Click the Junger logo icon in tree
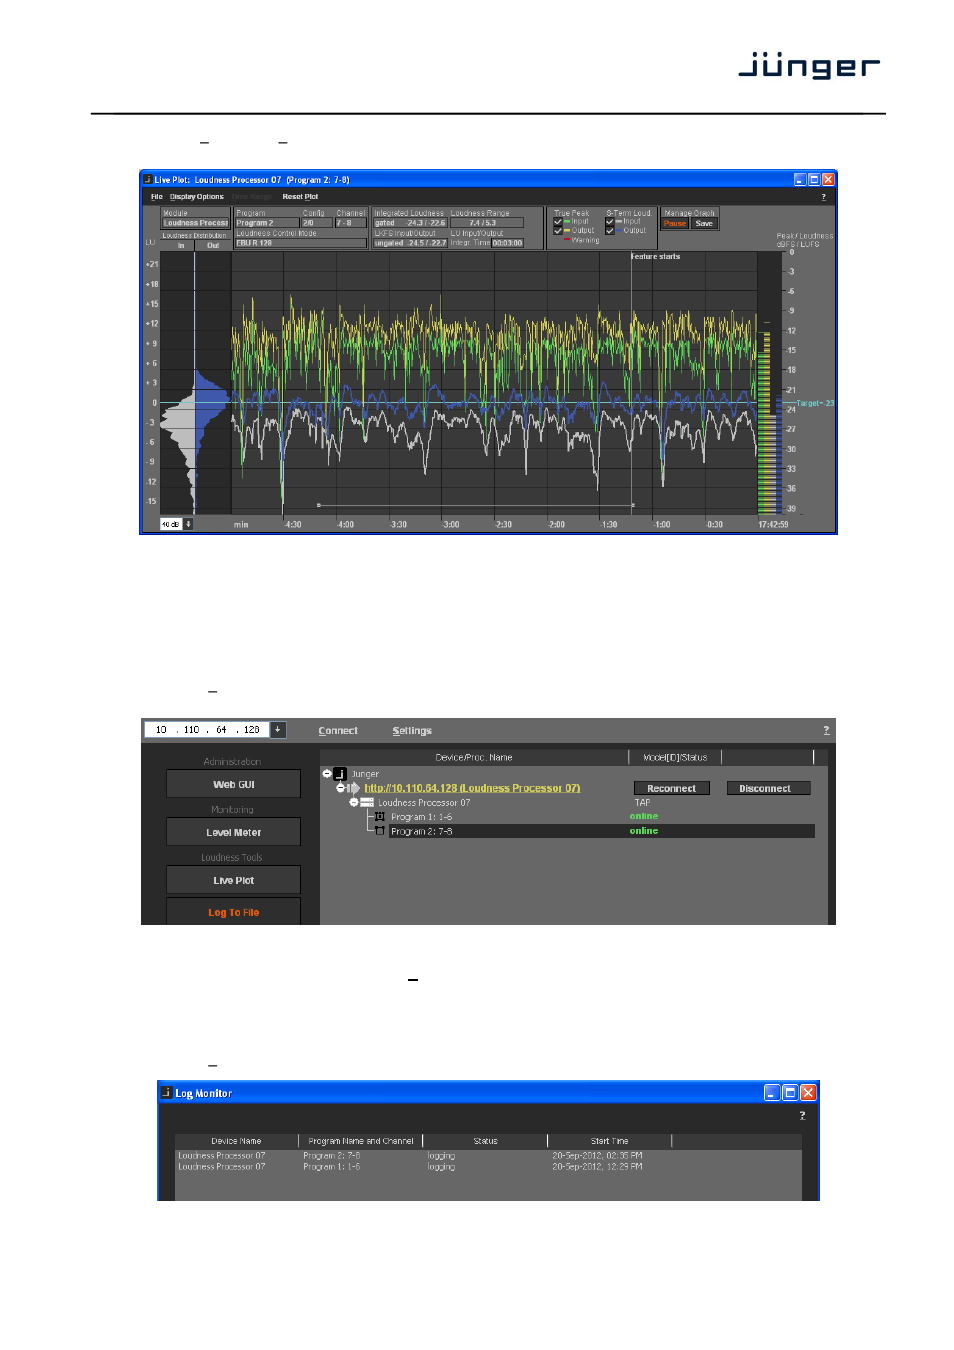The width and height of the screenshot is (954, 1350). point(340,774)
